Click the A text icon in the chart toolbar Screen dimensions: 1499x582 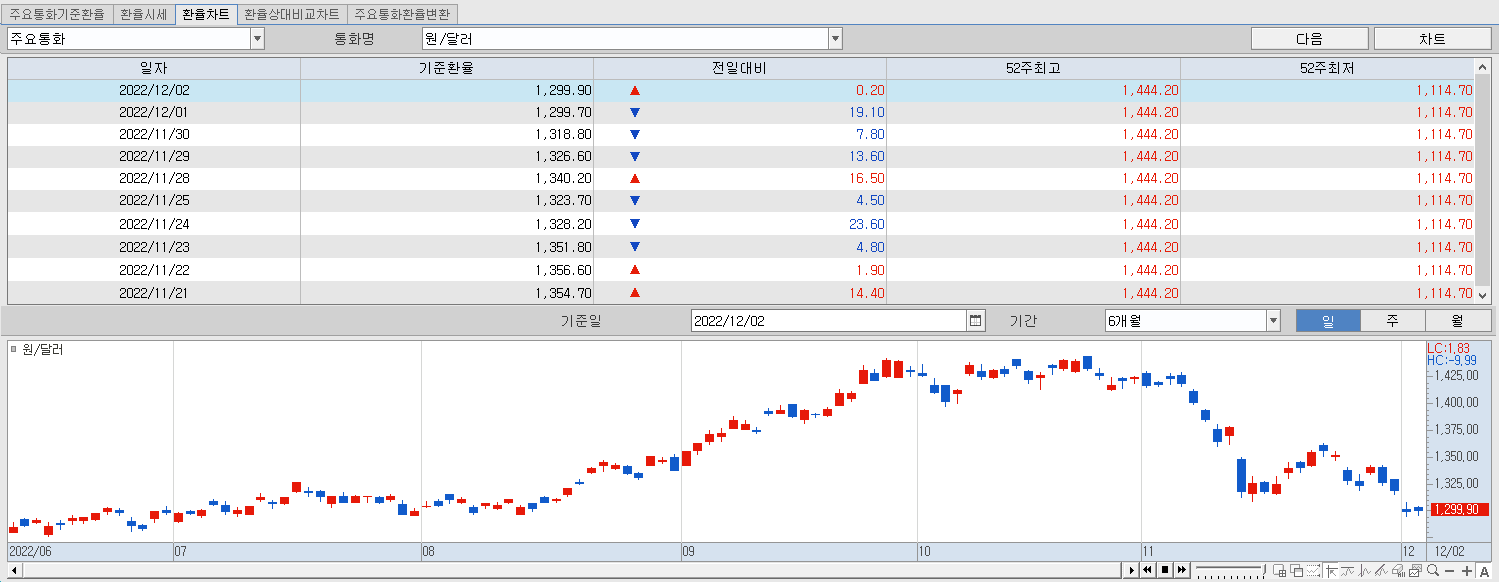[1484, 571]
